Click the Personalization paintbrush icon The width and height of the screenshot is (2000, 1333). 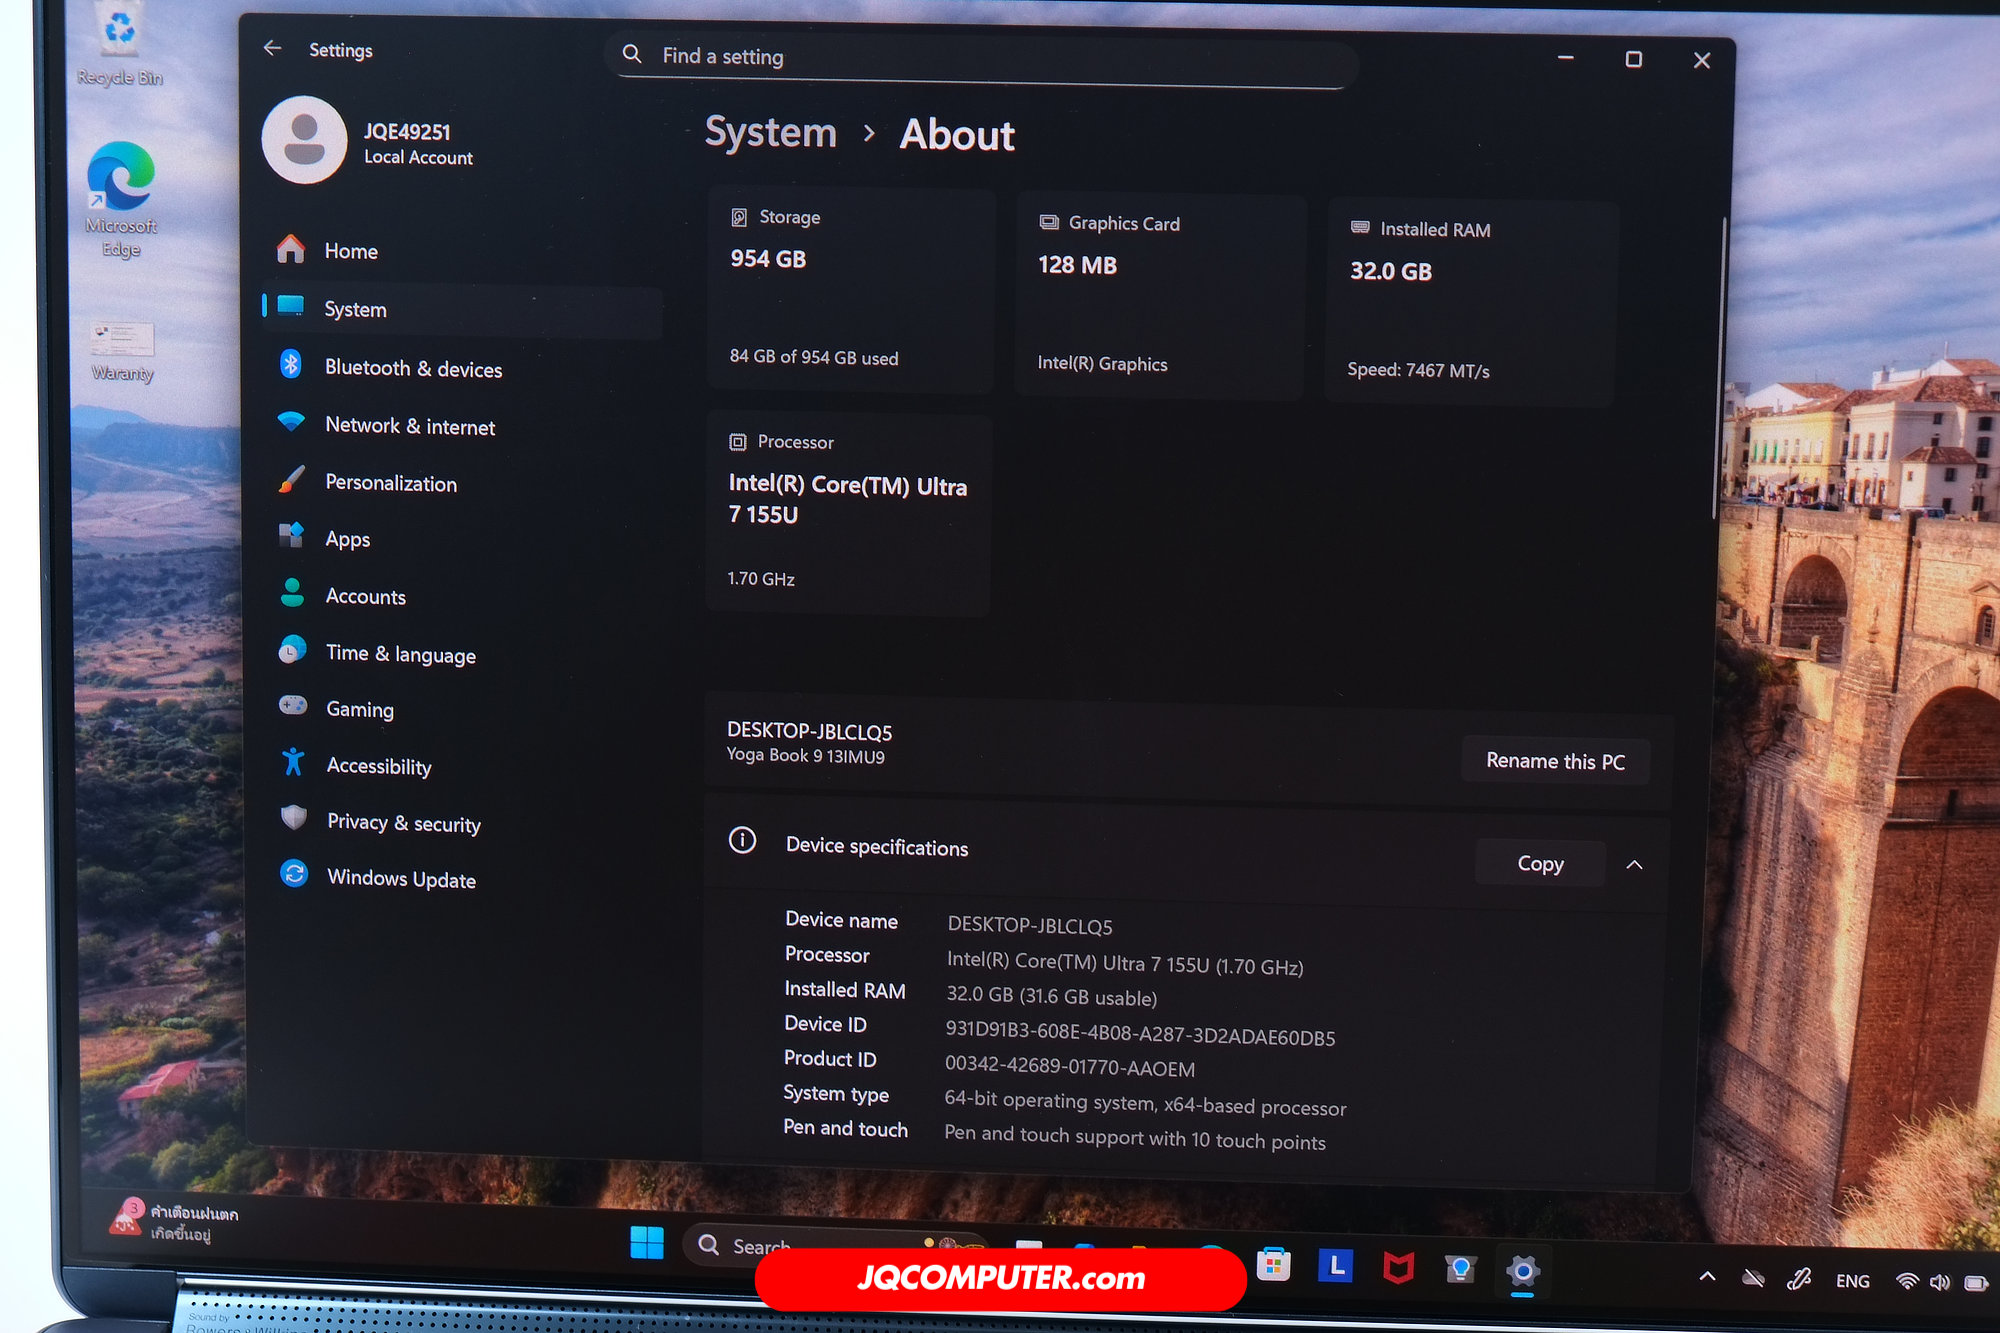(292, 479)
